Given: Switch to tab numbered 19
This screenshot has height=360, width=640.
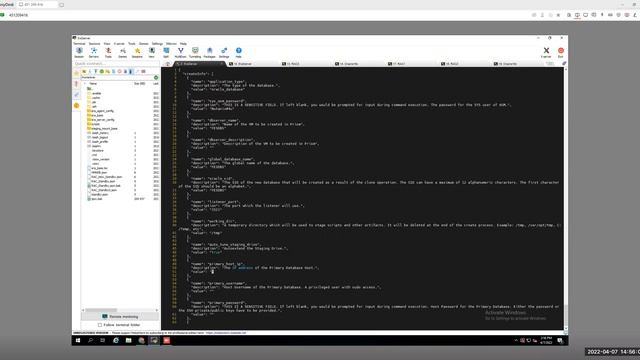Looking at the screenshot, I should click(x=518, y=64).
